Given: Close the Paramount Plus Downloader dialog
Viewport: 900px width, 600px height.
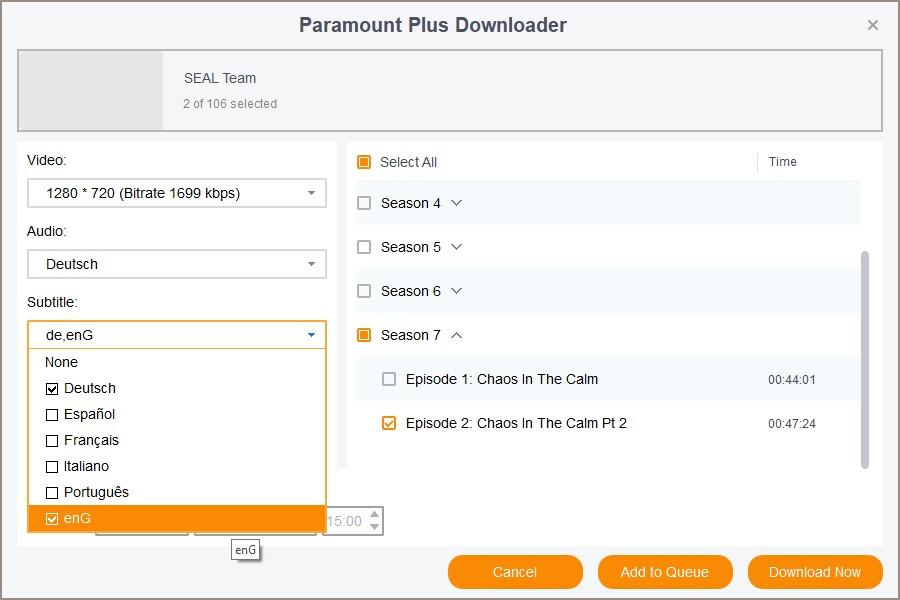Looking at the screenshot, I should (x=873, y=25).
